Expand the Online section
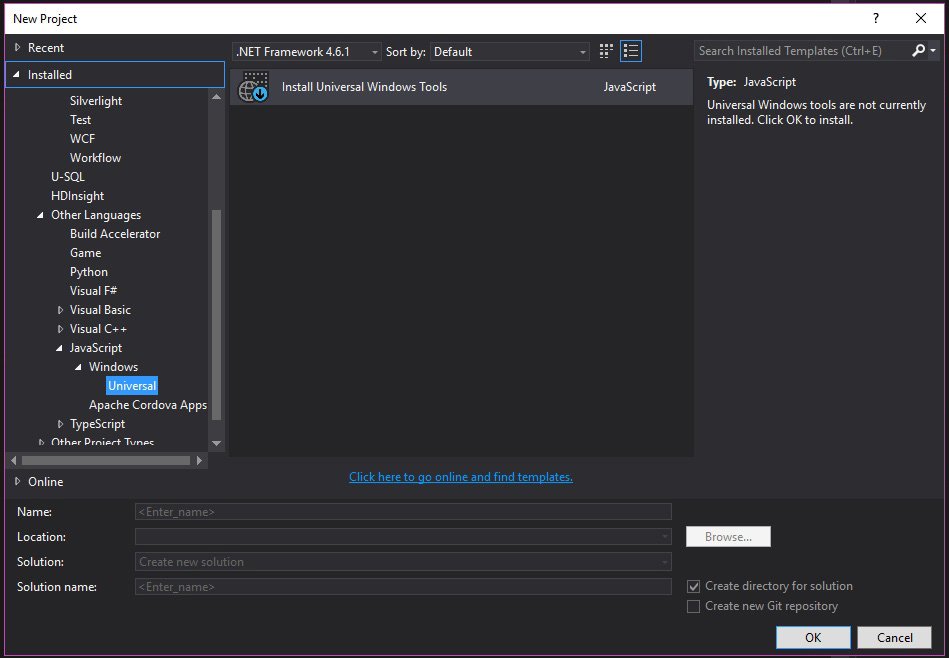 18,481
